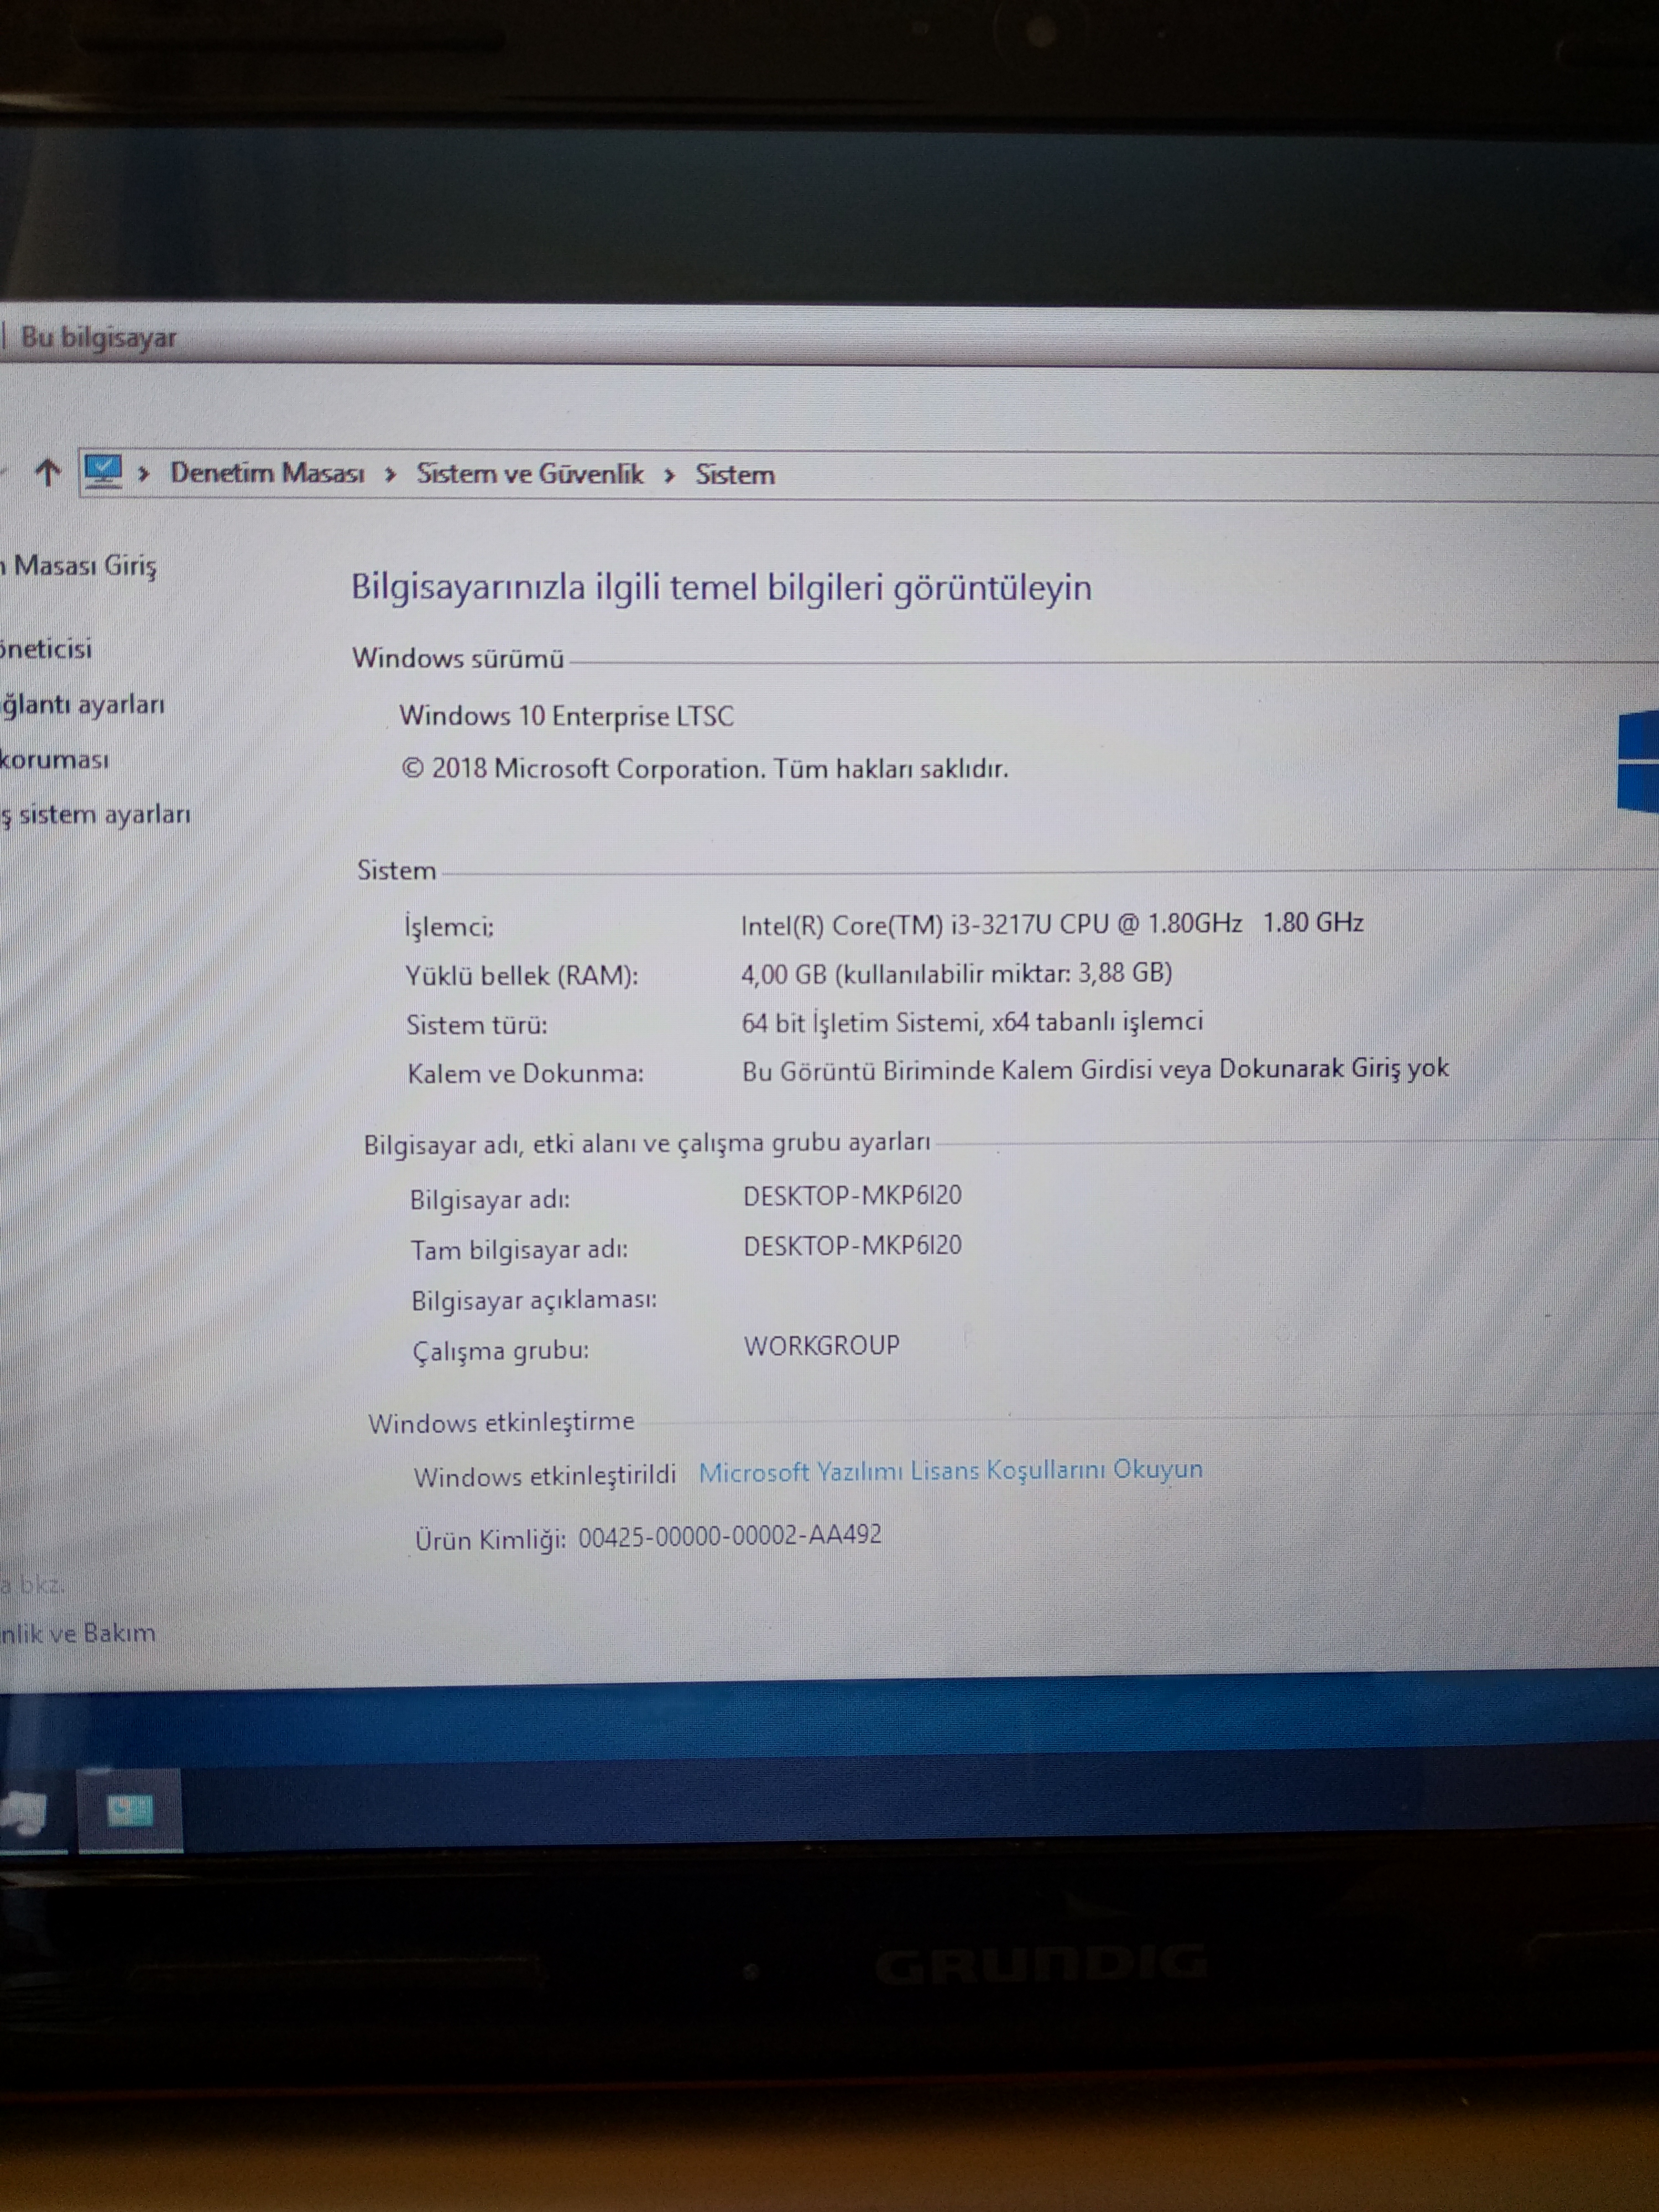This screenshot has height=2212, width=1659.
Task: Click Windows 10 Enterprise LTSC text
Action: pyautogui.click(x=566, y=716)
